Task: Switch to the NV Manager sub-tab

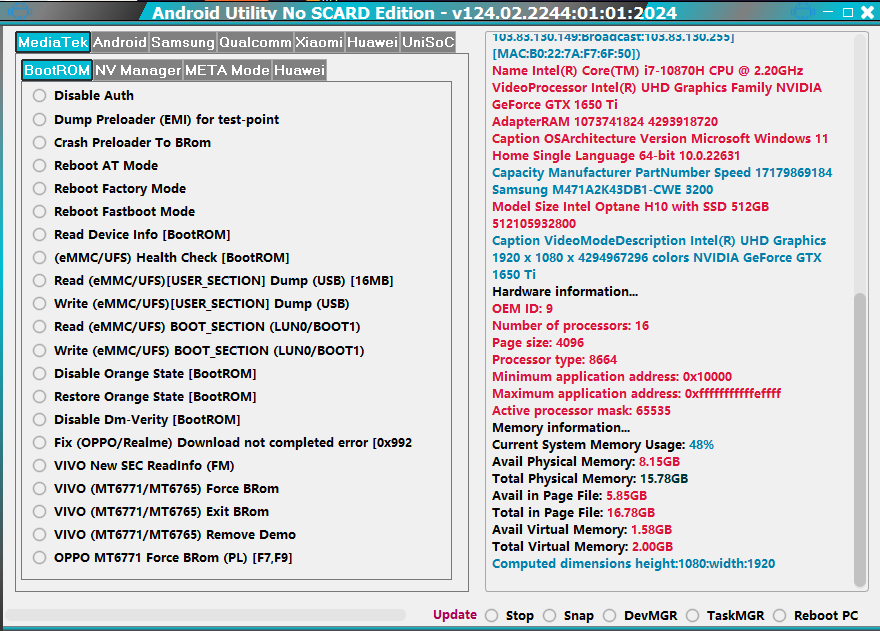Action: click(138, 71)
